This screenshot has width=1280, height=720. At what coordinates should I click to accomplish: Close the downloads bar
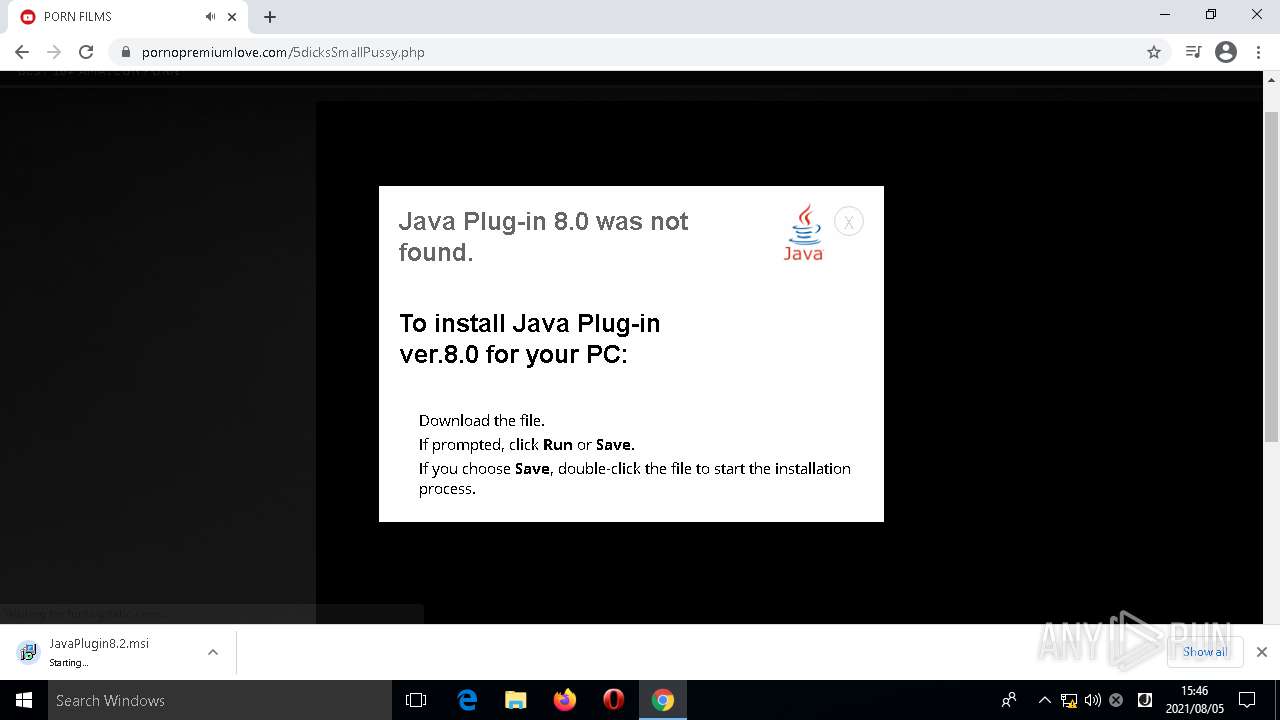[x=1261, y=652]
